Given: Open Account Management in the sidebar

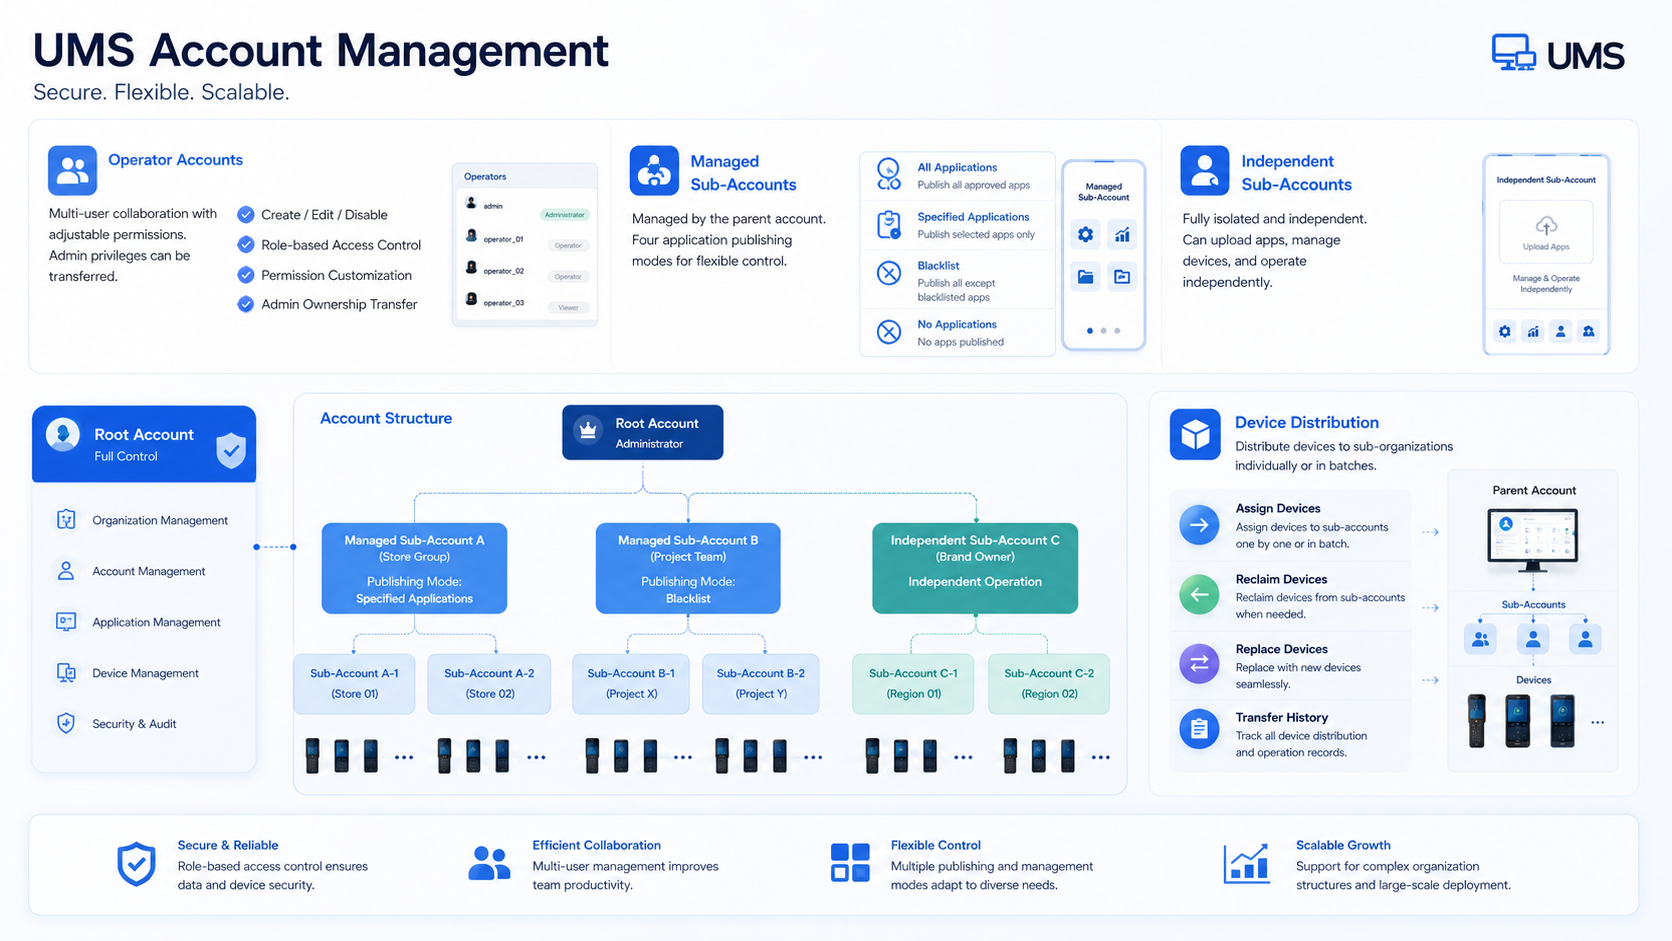Looking at the screenshot, I should pos(144,571).
